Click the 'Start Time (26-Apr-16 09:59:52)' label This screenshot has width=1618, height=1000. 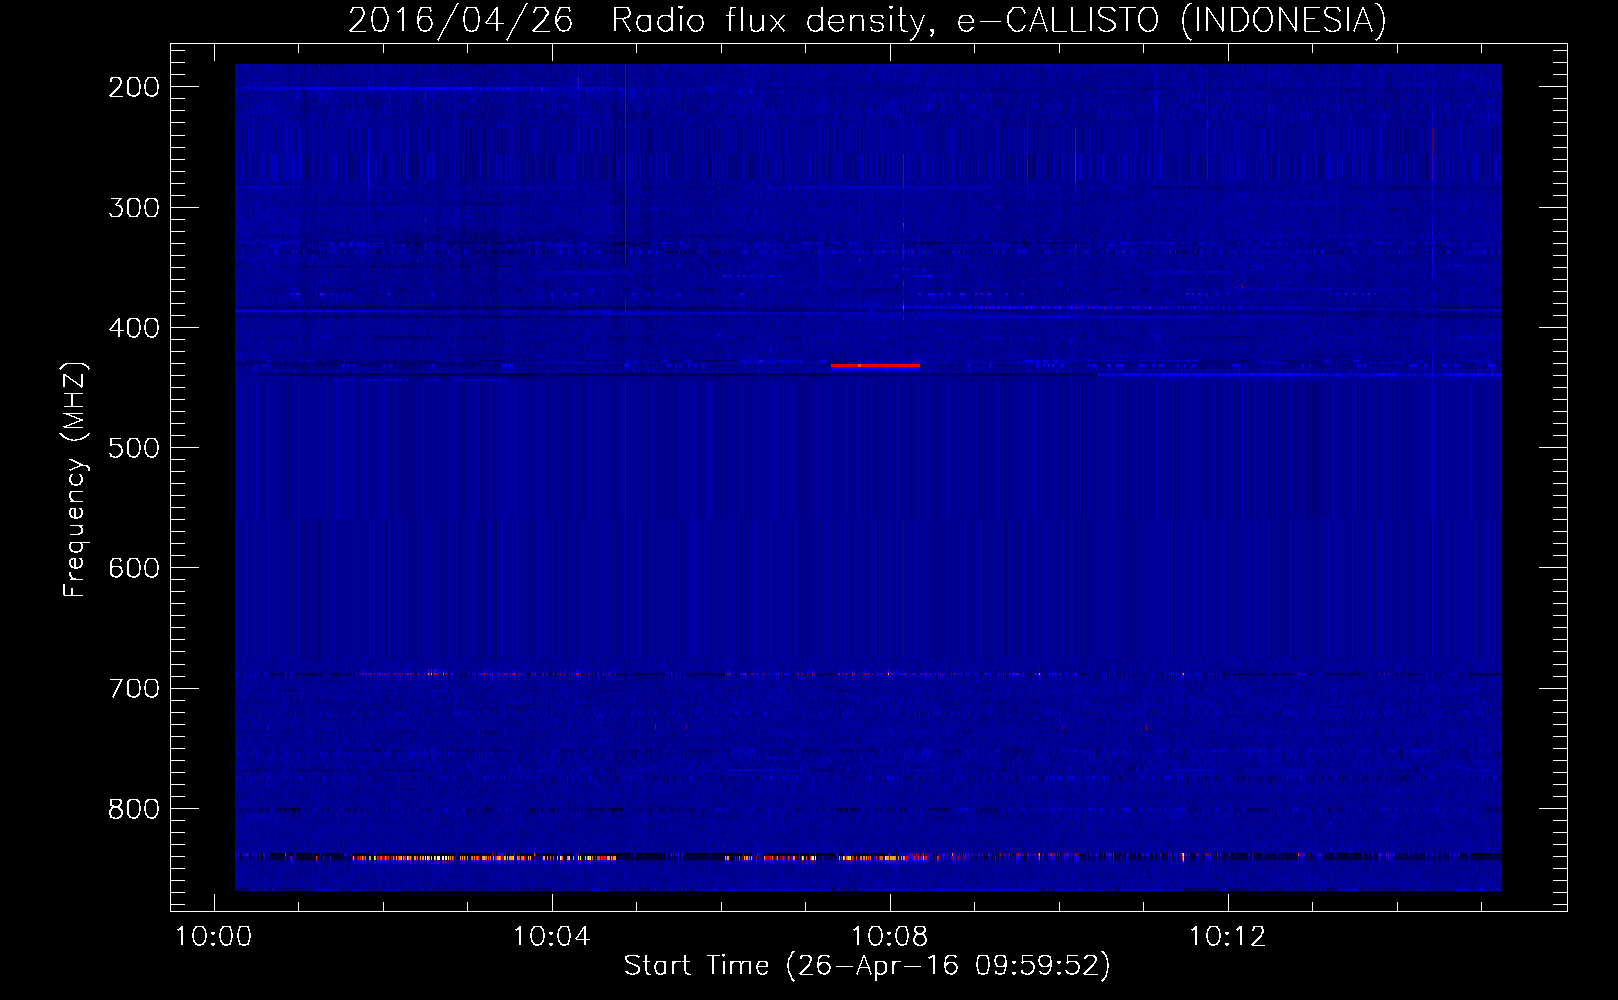[x=867, y=966]
